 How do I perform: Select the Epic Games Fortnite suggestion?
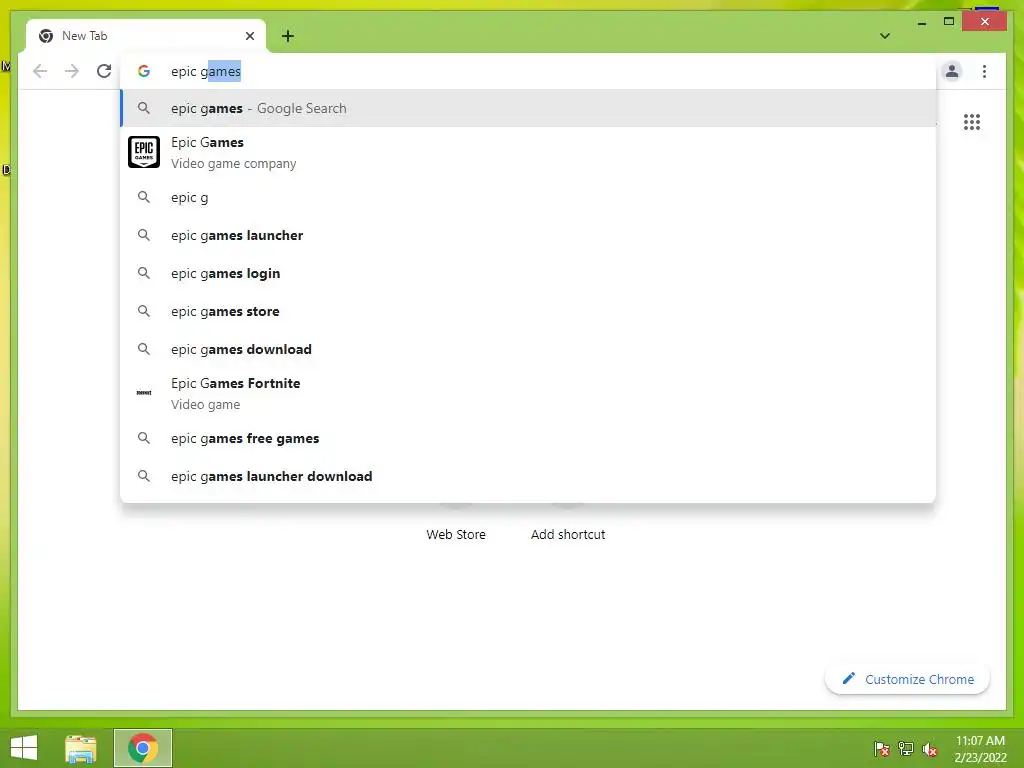(x=528, y=393)
